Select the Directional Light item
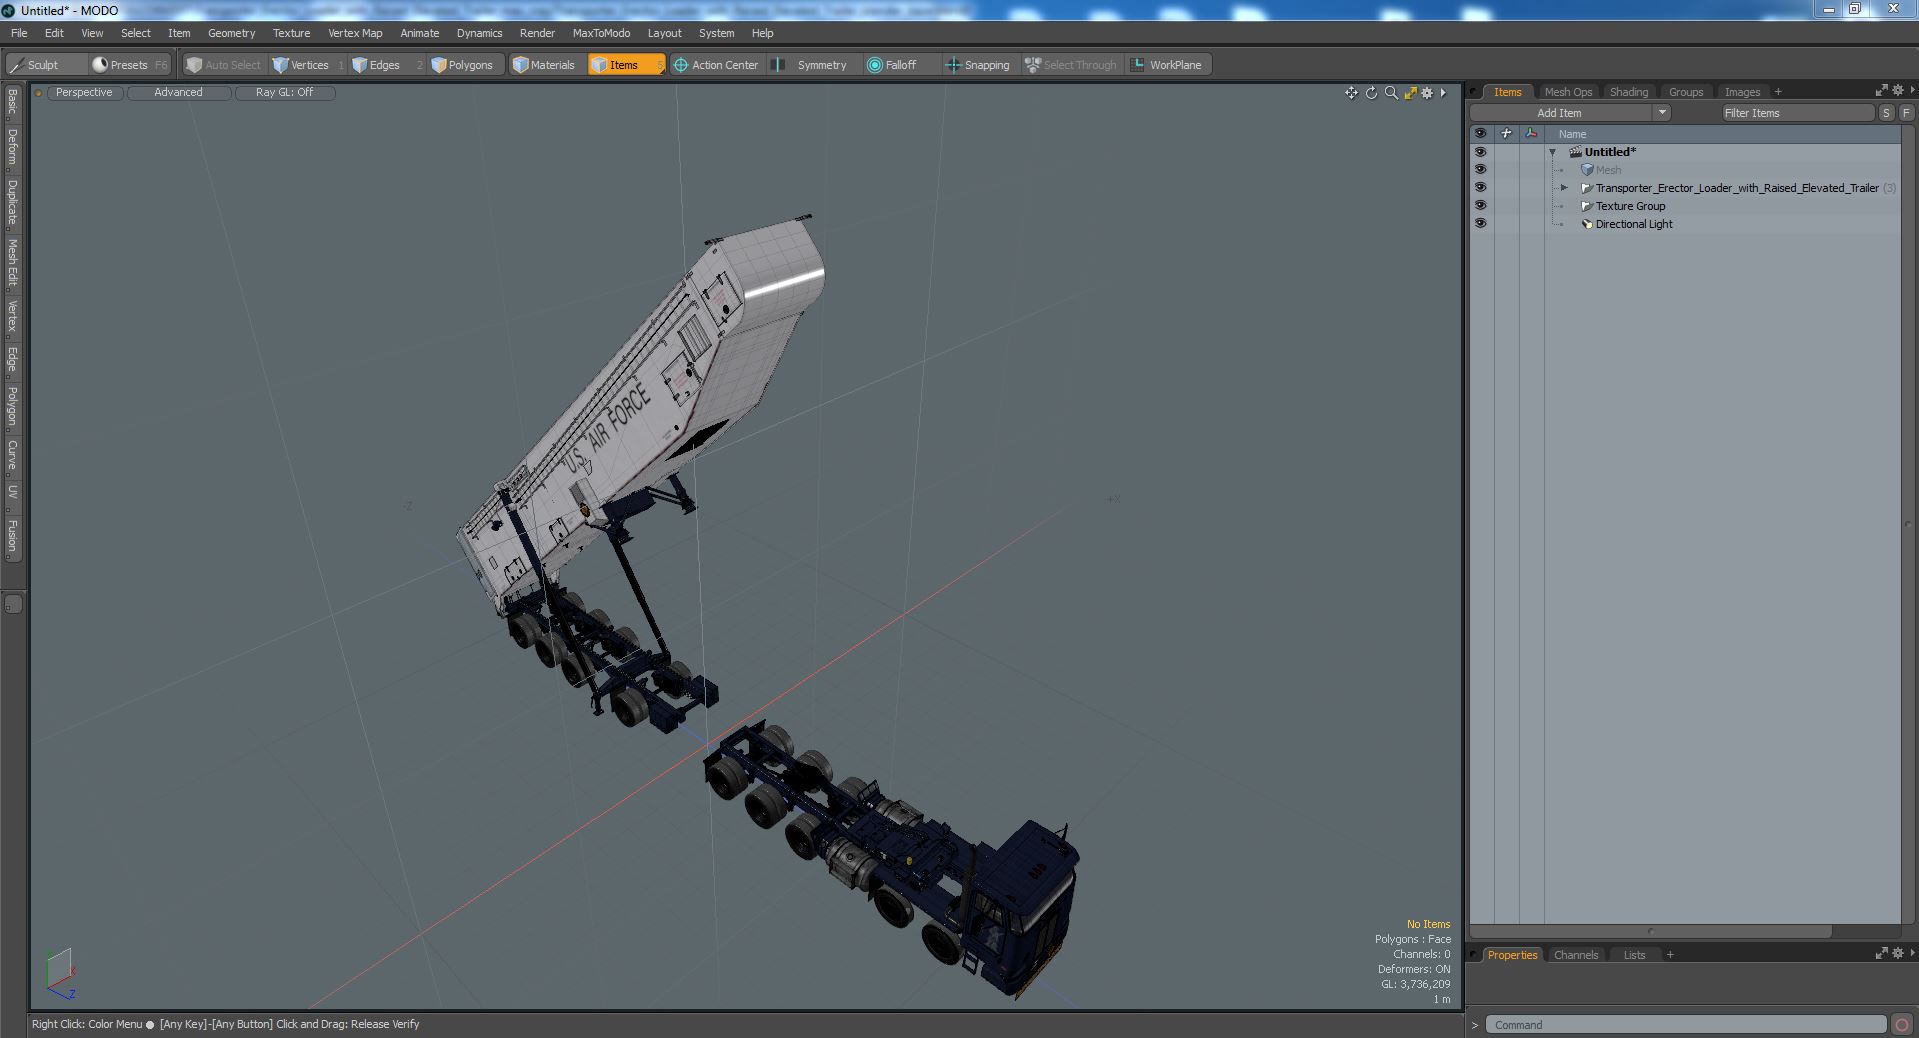This screenshot has height=1038, width=1919. (1633, 224)
